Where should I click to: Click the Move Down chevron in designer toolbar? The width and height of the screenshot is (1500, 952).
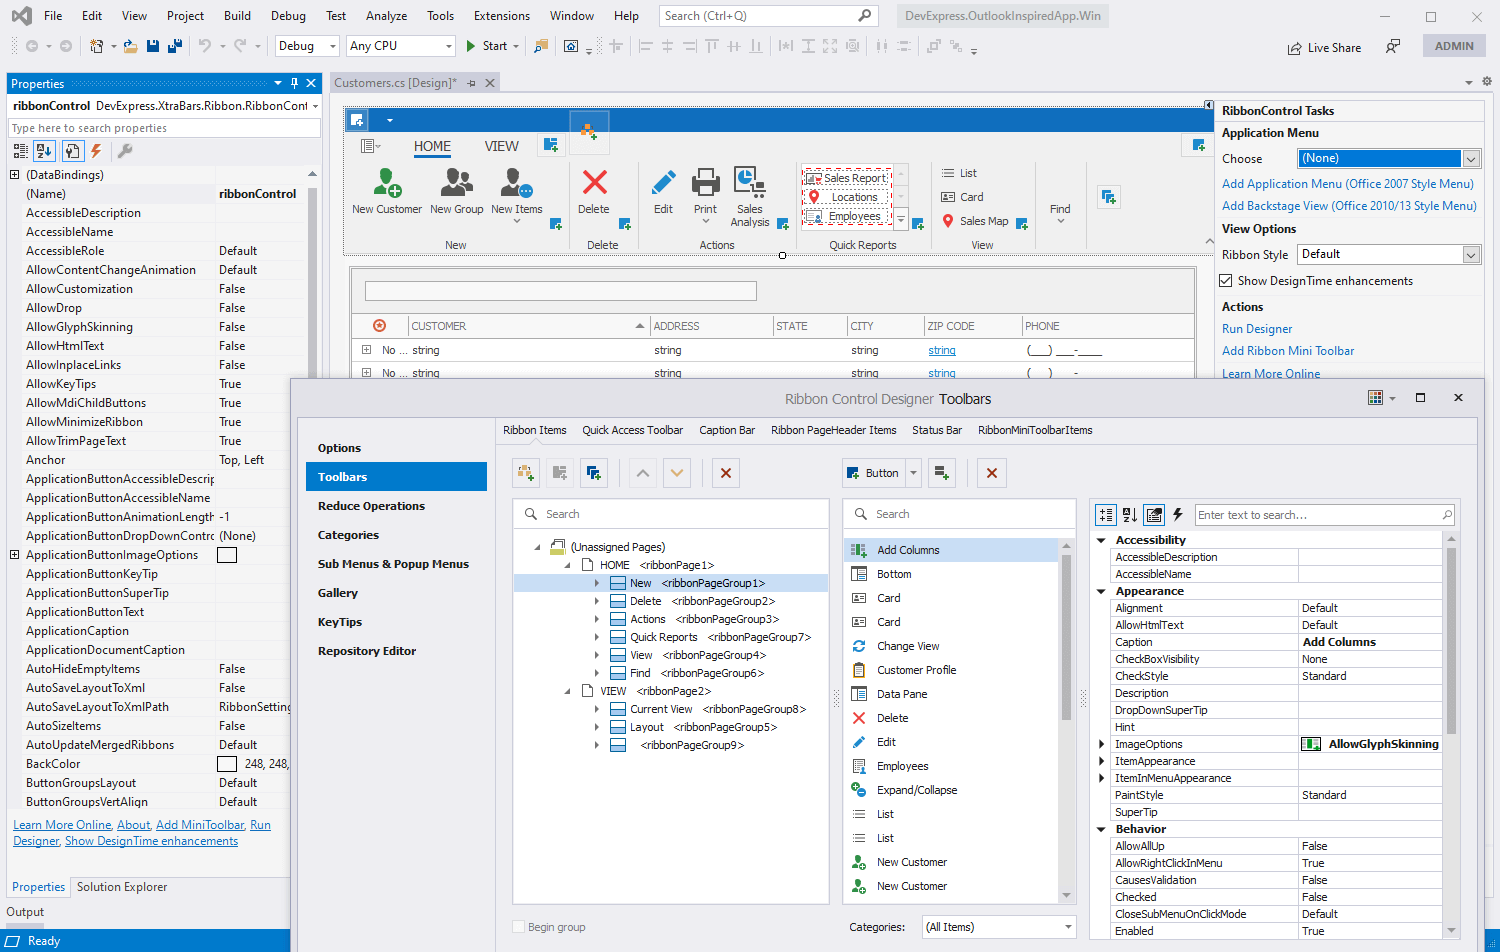click(x=678, y=472)
